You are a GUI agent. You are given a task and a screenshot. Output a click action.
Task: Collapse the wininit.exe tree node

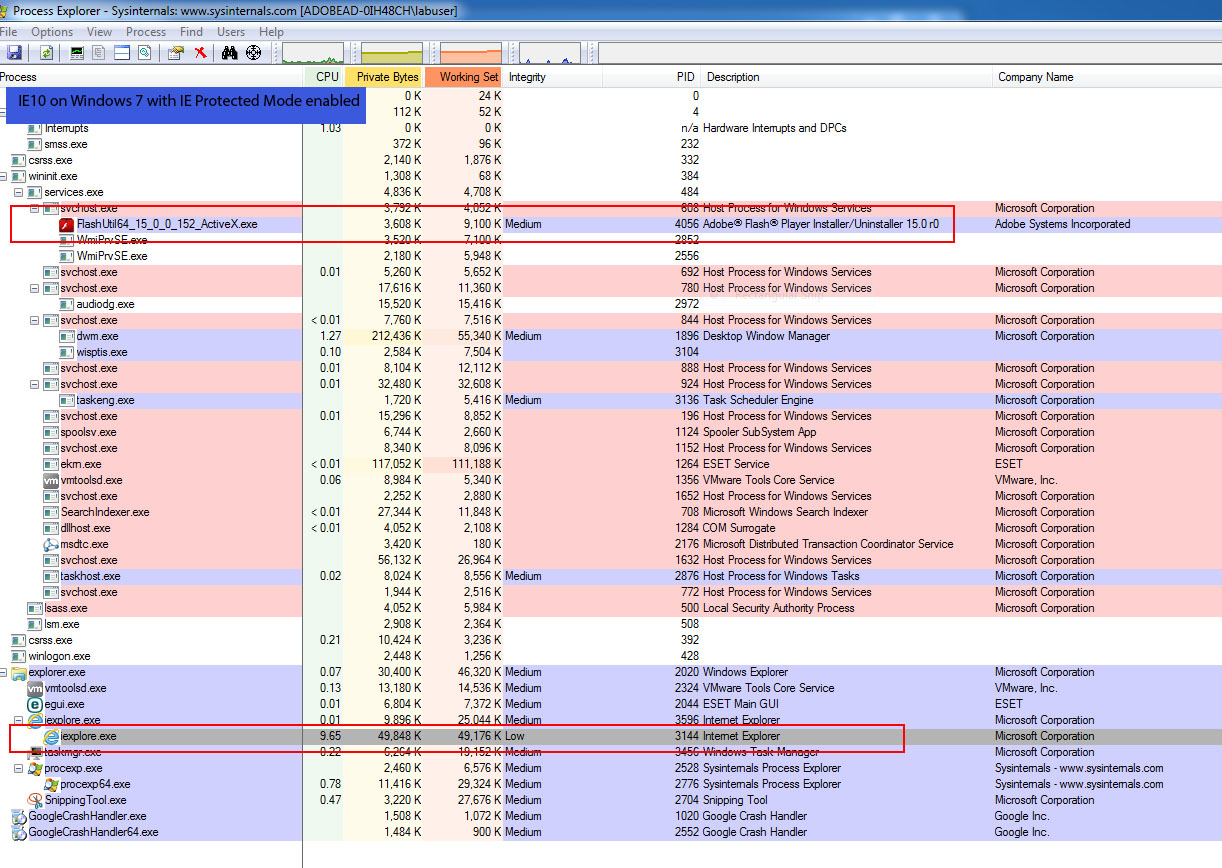[4, 176]
